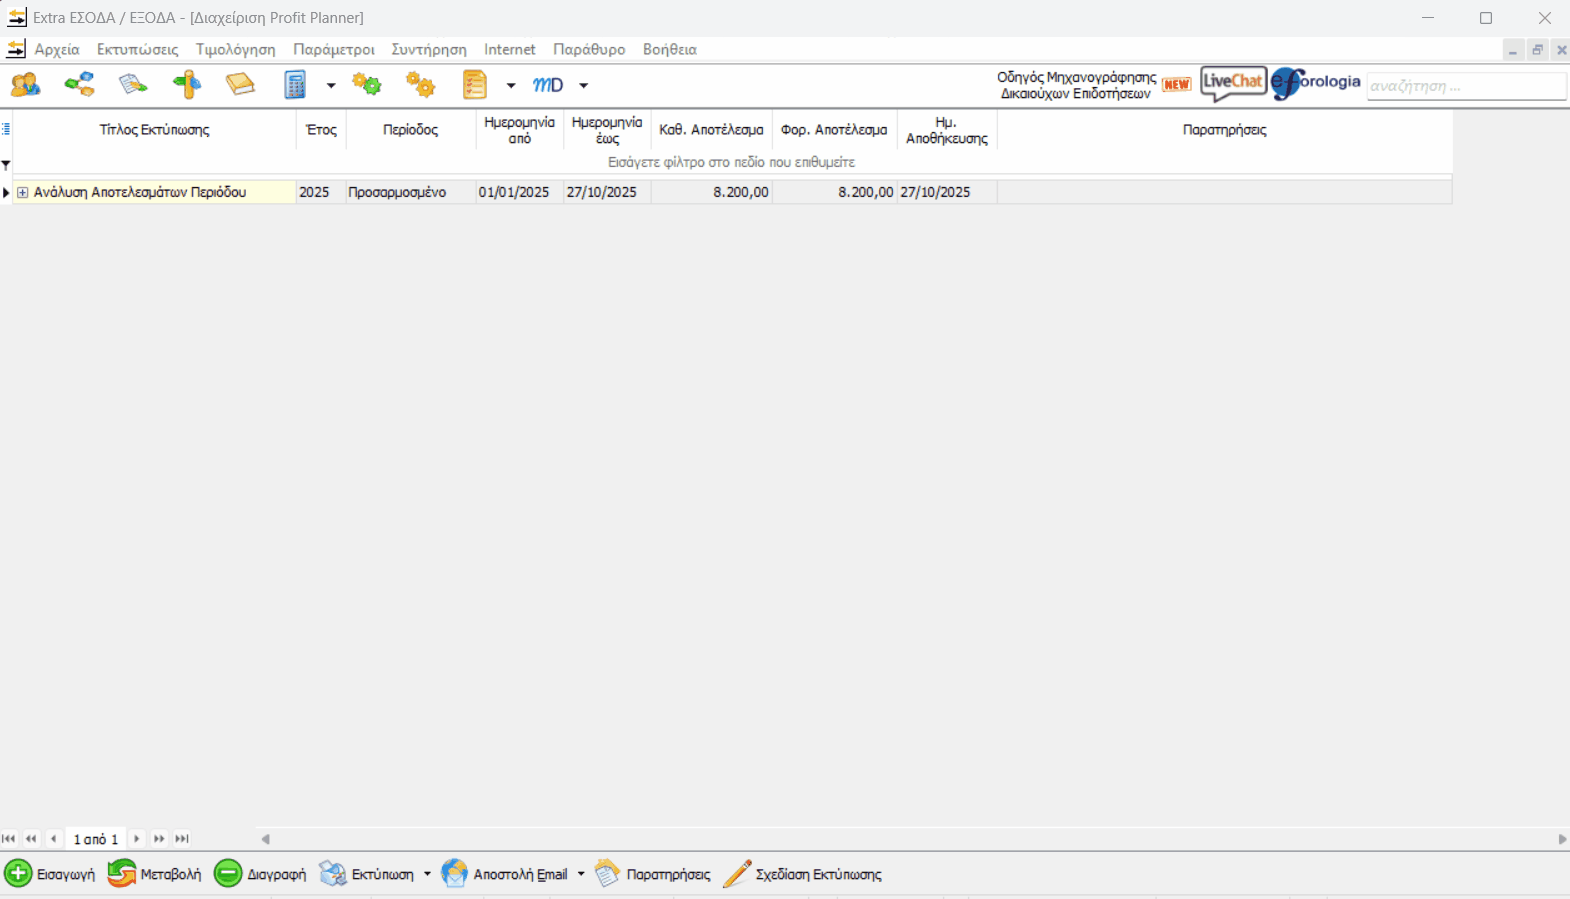Click the two orange gears icon
The image size is (1570, 899).
[x=421, y=85]
